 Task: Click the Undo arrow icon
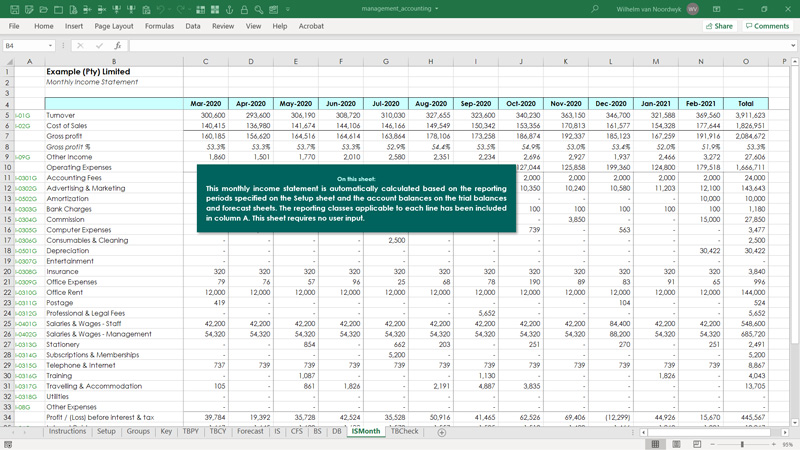(161, 9)
